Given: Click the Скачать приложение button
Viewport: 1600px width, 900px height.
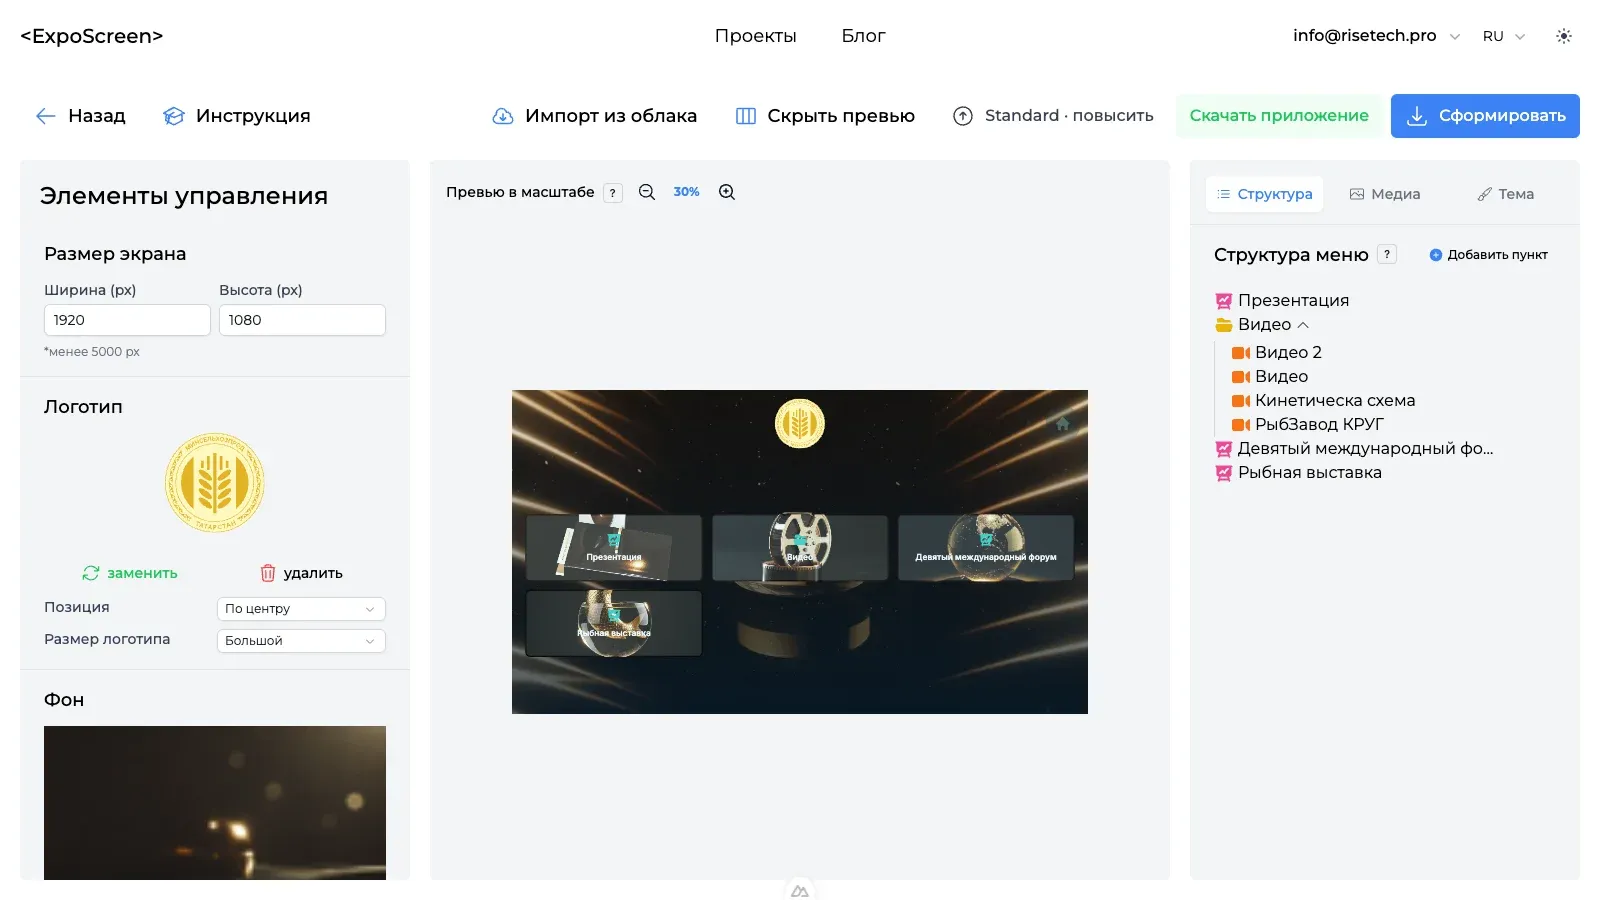Looking at the screenshot, I should pos(1279,116).
